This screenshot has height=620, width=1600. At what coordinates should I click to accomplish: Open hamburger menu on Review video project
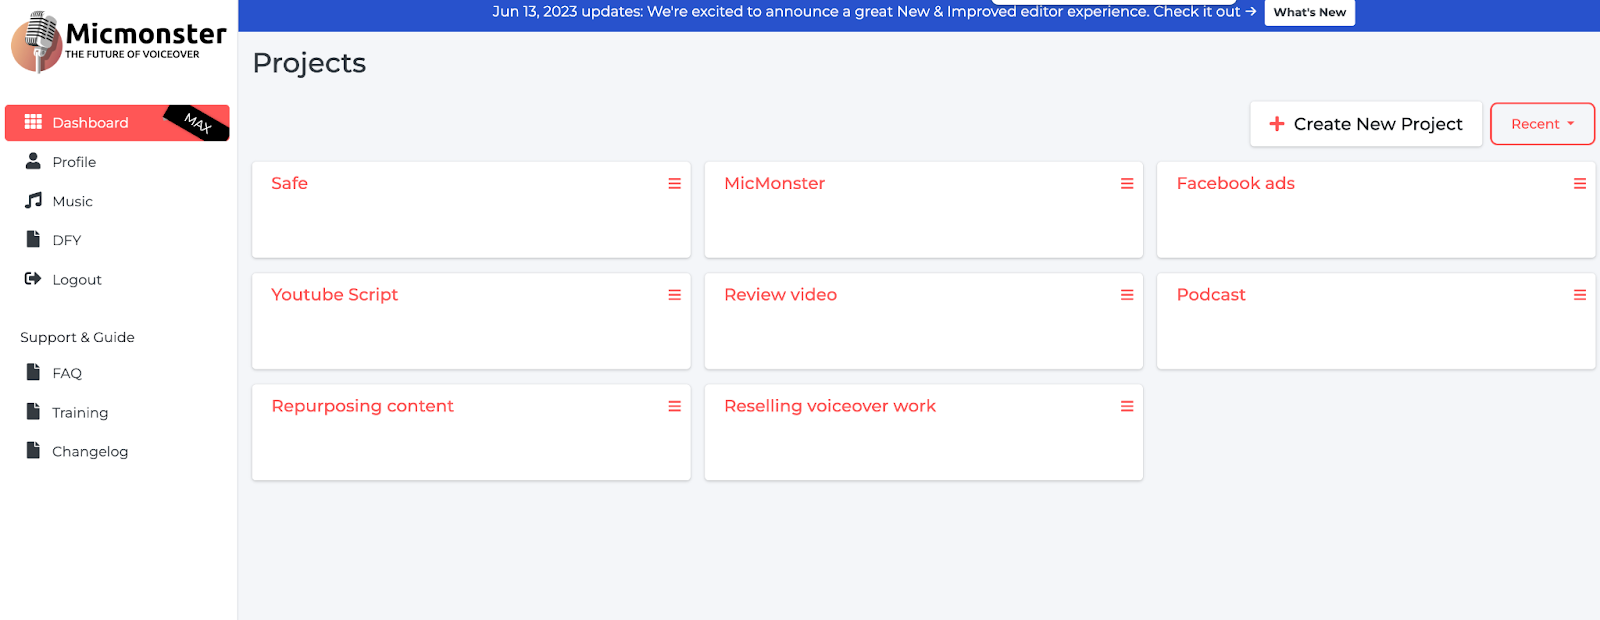tap(1127, 295)
